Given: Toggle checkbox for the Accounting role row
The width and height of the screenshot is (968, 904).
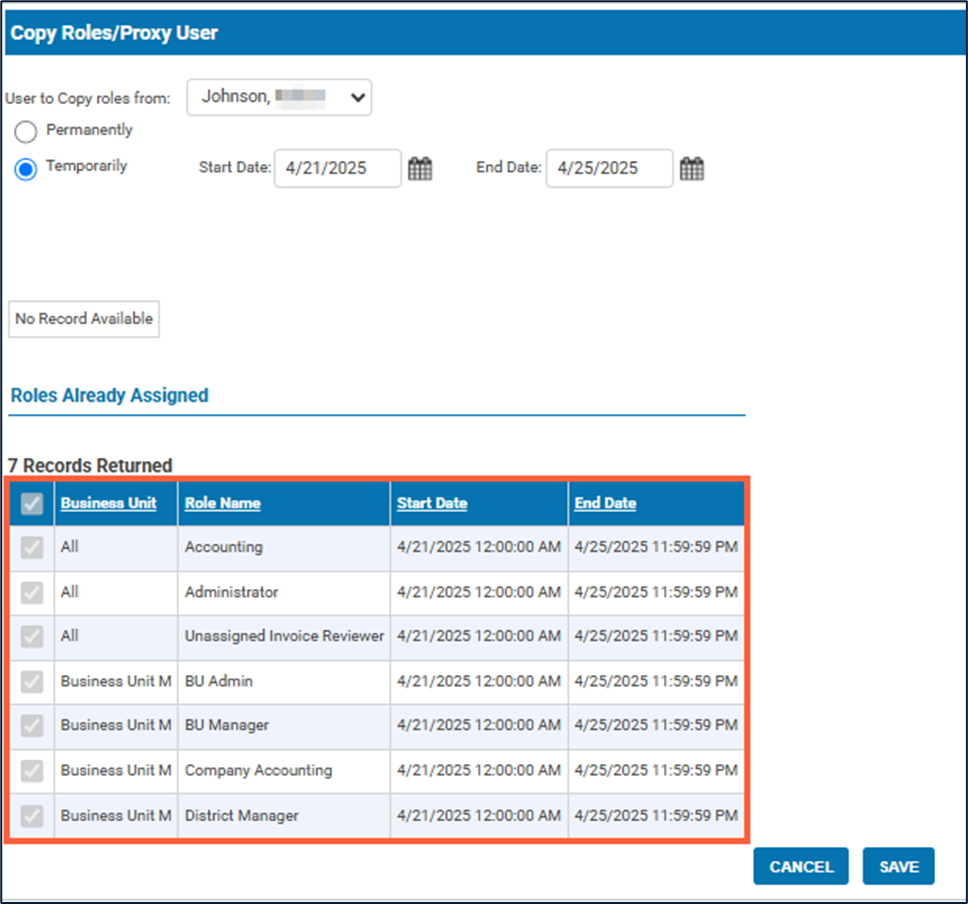Looking at the screenshot, I should 32,547.
